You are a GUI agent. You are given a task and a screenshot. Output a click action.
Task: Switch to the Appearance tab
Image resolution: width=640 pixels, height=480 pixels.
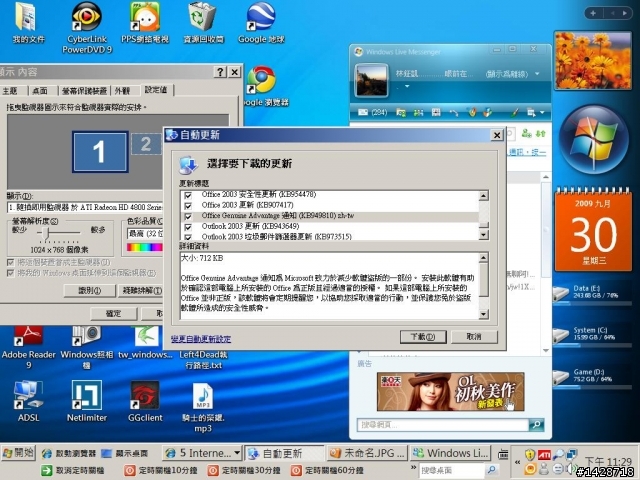(x=123, y=91)
